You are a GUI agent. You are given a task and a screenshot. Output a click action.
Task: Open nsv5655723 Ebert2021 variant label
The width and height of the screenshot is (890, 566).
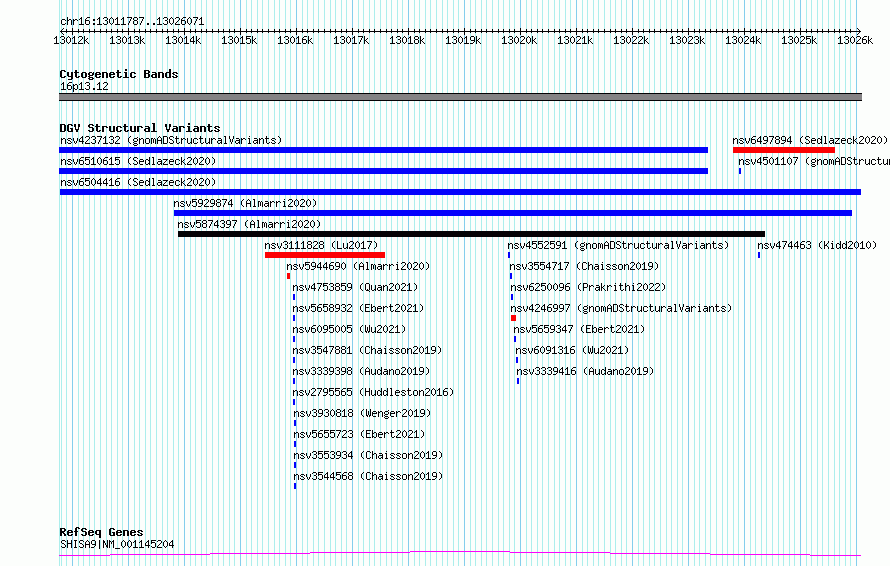[x=359, y=434]
